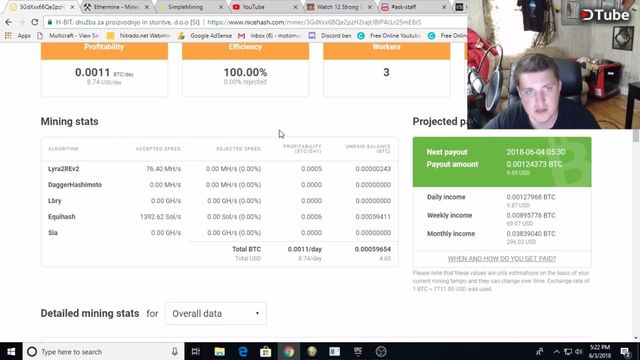The image size is (640, 360).
Task: Click WHEN AND HOW DO YOU GET PAID link
Action: point(502,258)
